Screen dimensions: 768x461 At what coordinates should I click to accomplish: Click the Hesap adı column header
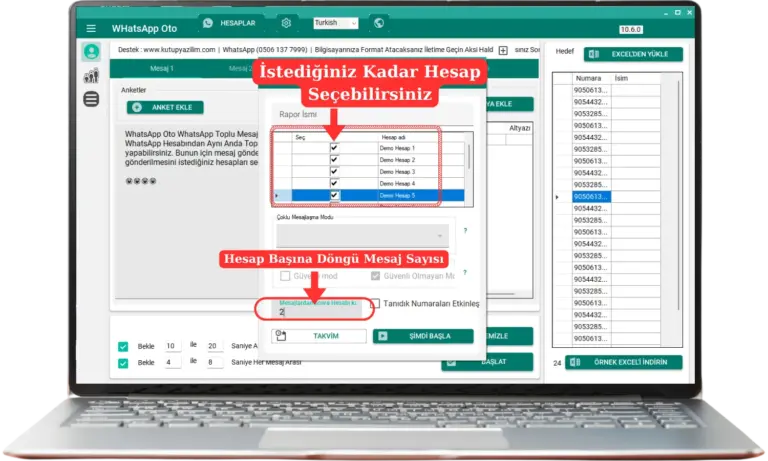click(x=393, y=138)
